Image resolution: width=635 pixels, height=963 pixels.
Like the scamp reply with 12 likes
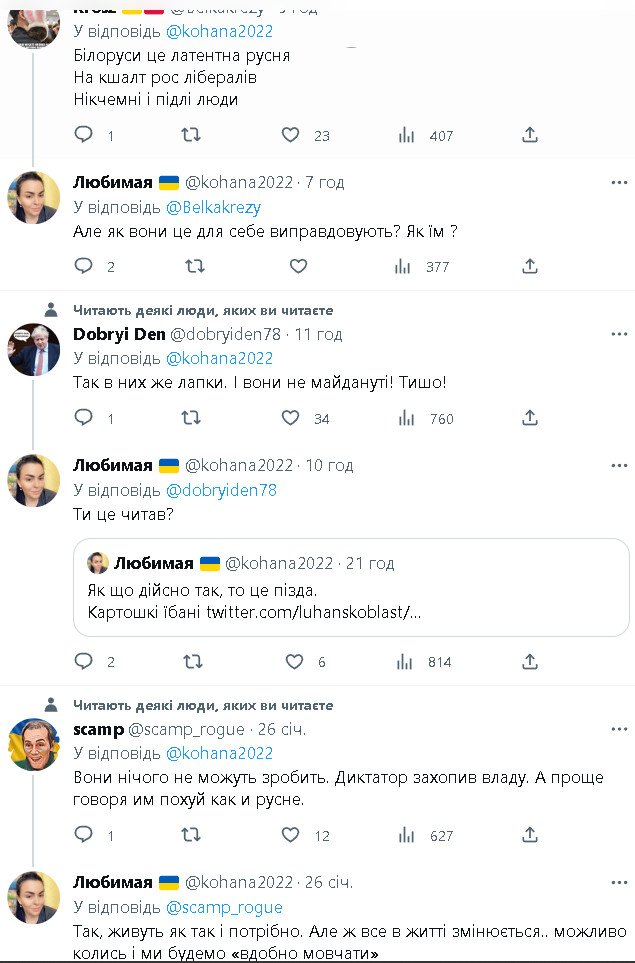[x=291, y=835]
